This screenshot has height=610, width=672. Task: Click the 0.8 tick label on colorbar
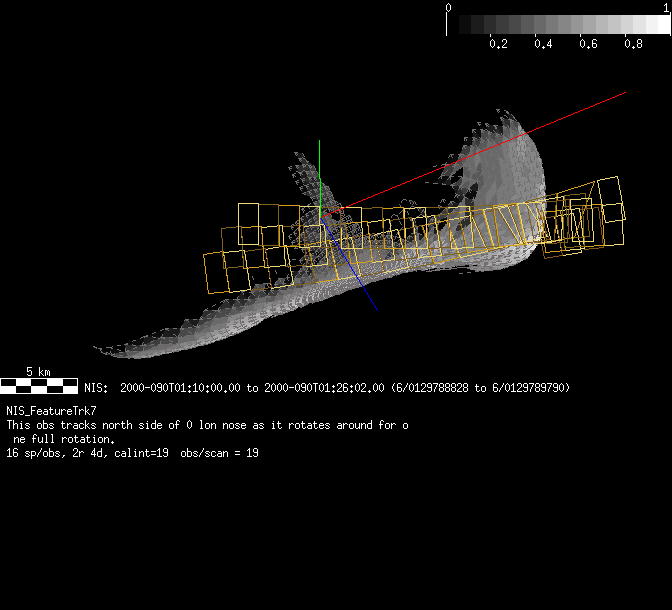pyautogui.click(x=633, y=45)
